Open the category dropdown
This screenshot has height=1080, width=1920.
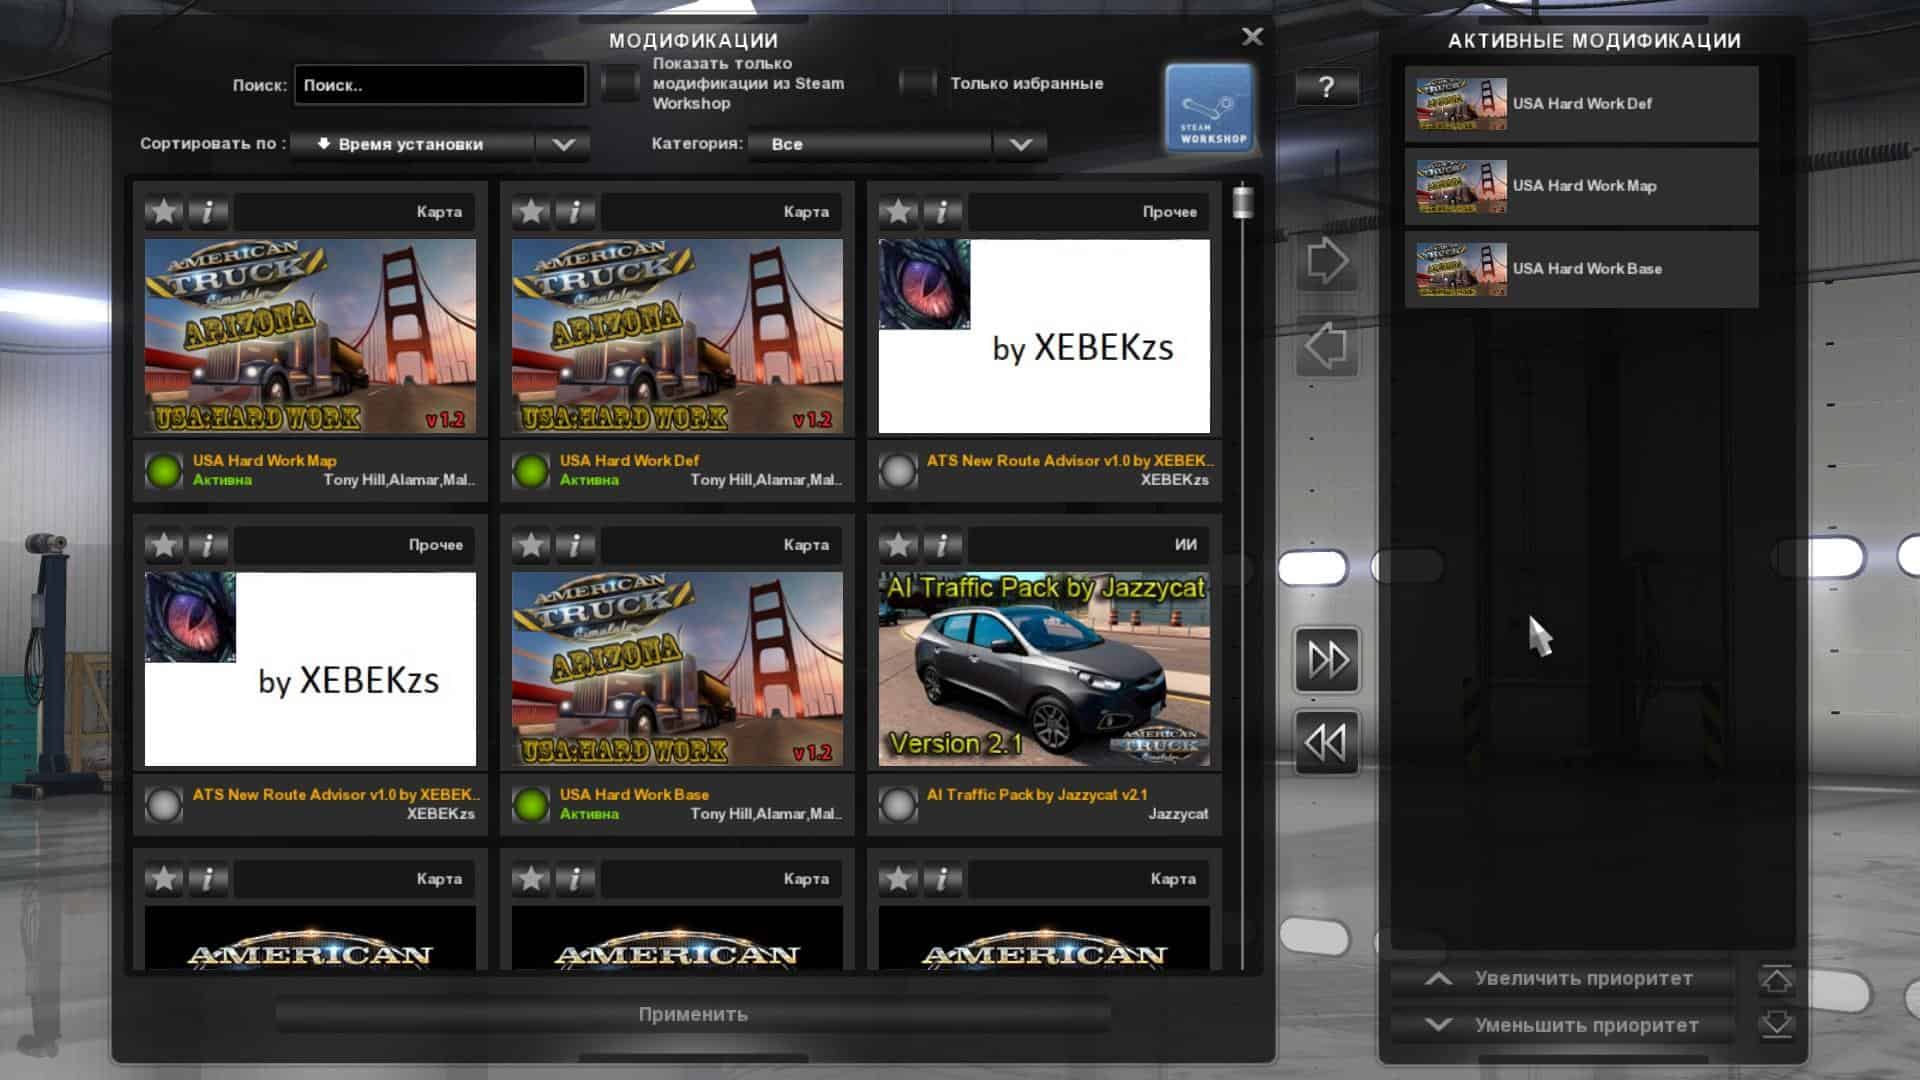click(897, 144)
